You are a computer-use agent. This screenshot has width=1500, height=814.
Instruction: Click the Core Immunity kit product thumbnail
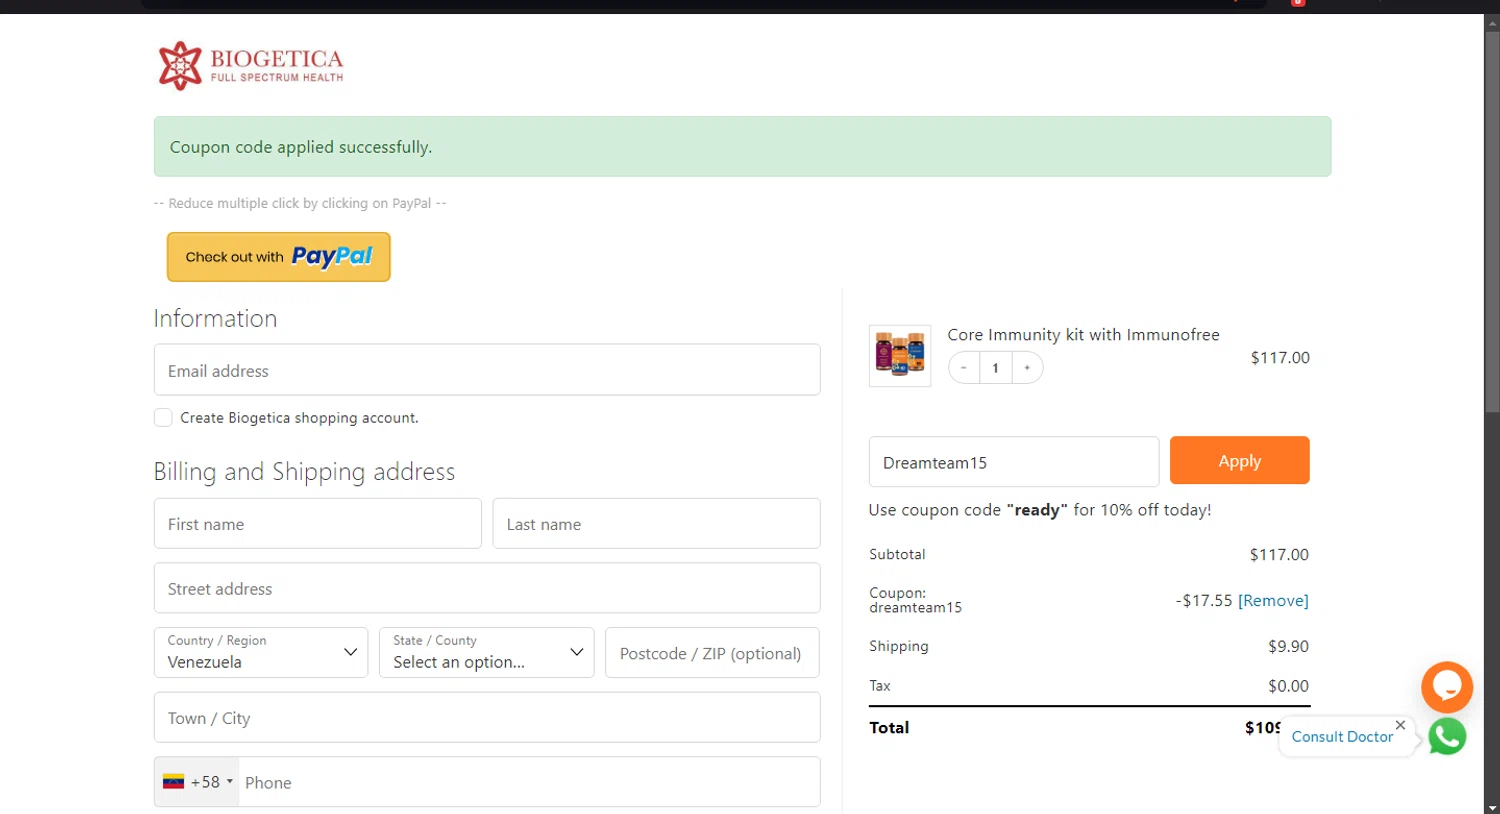point(900,356)
